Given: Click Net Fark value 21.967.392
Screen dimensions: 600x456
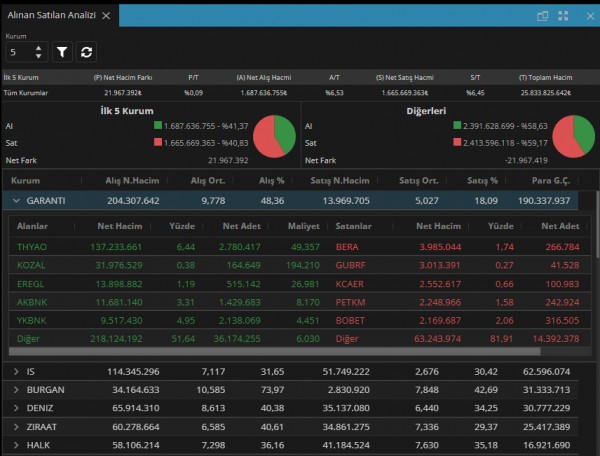Looking at the screenshot, I should (x=228, y=160).
